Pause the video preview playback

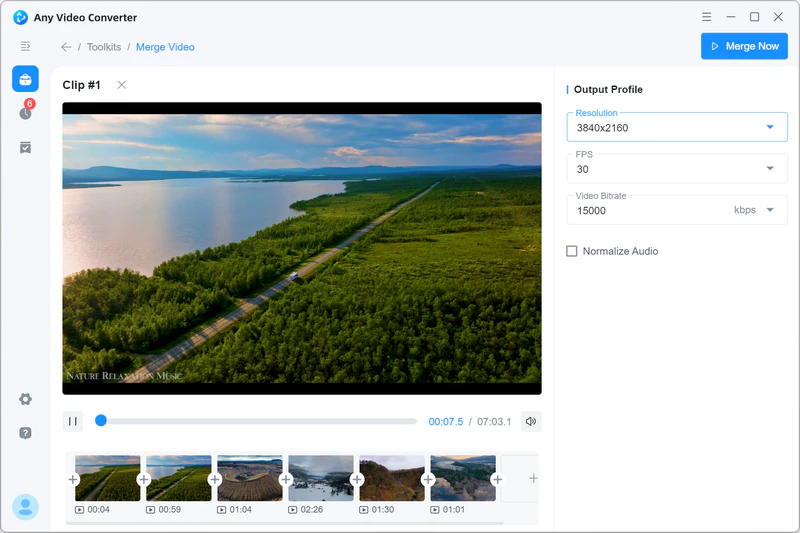pyautogui.click(x=73, y=421)
